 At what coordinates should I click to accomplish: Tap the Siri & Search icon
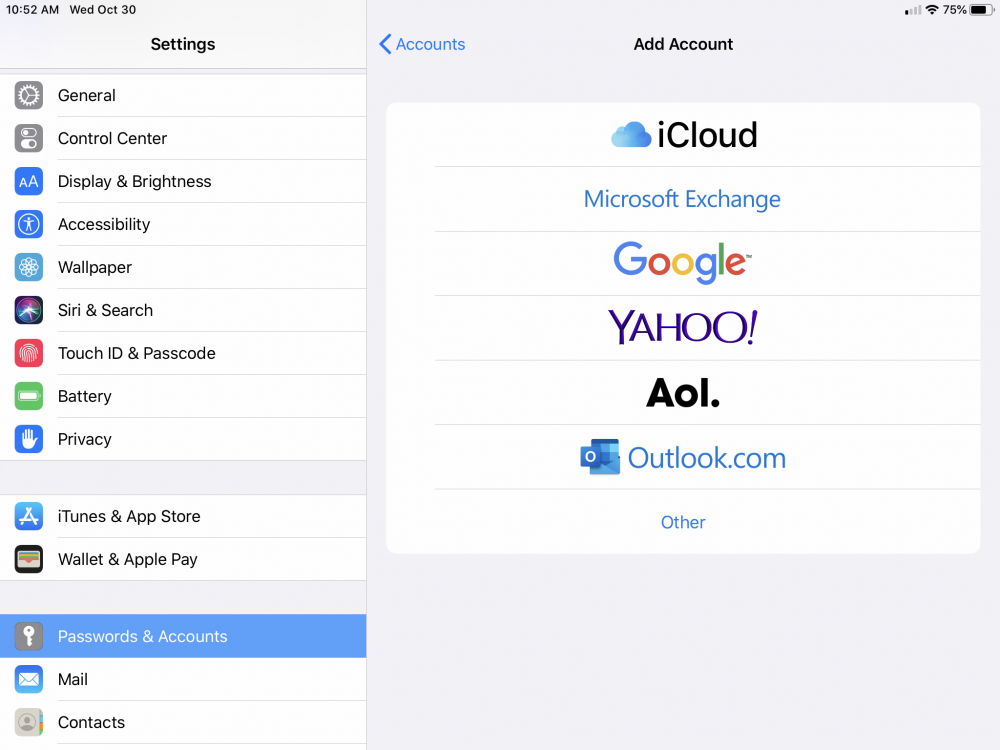point(29,311)
